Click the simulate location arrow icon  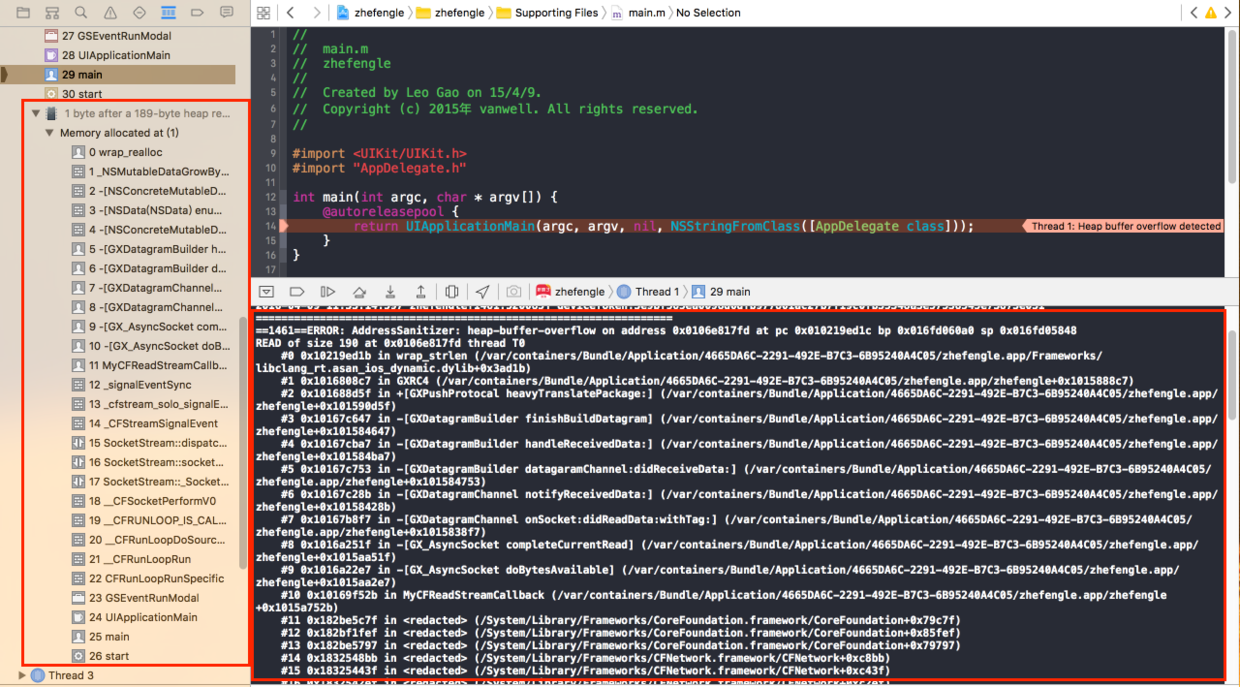(482, 292)
